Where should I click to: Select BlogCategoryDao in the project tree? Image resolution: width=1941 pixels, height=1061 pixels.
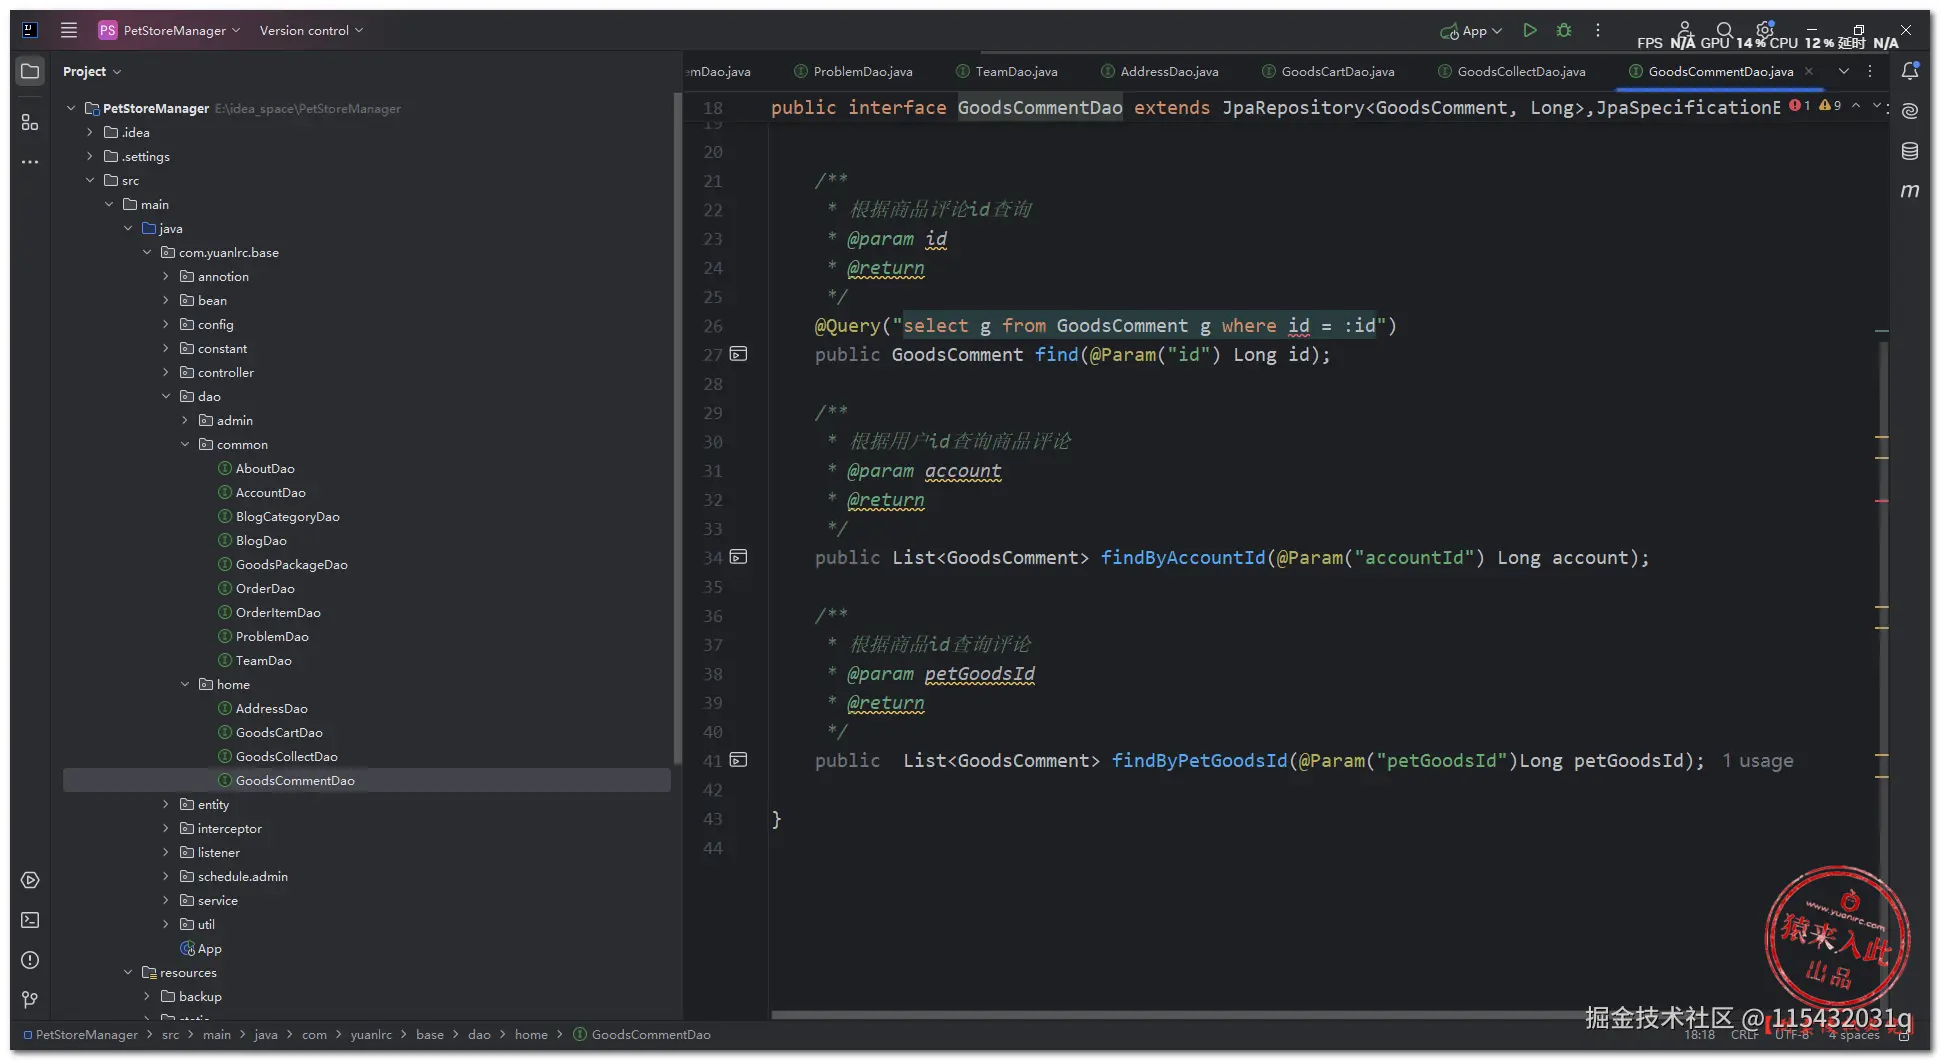coord(287,516)
